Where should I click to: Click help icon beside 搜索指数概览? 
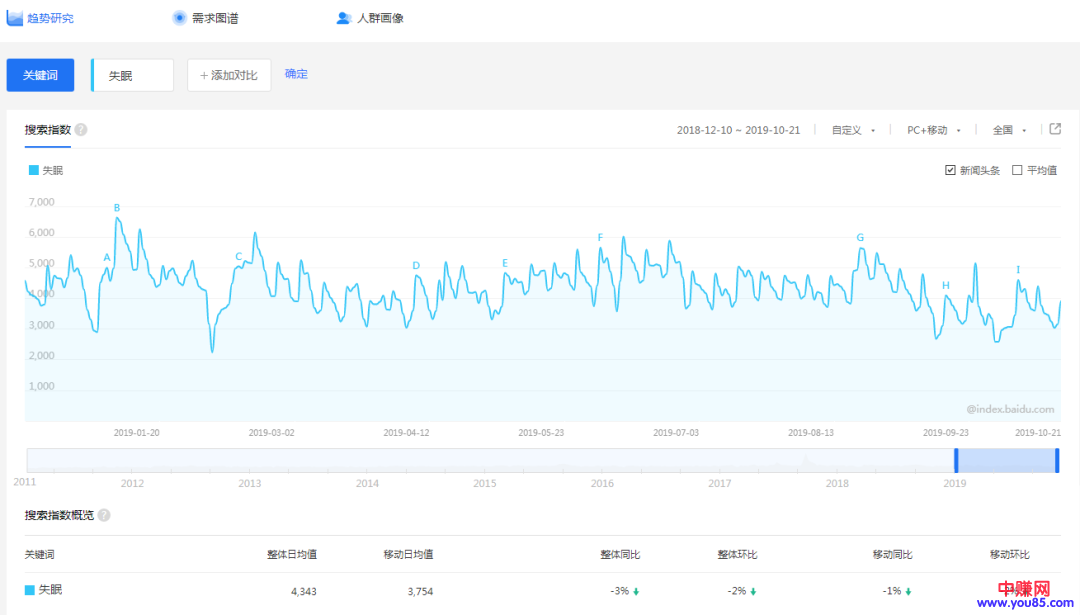104,515
